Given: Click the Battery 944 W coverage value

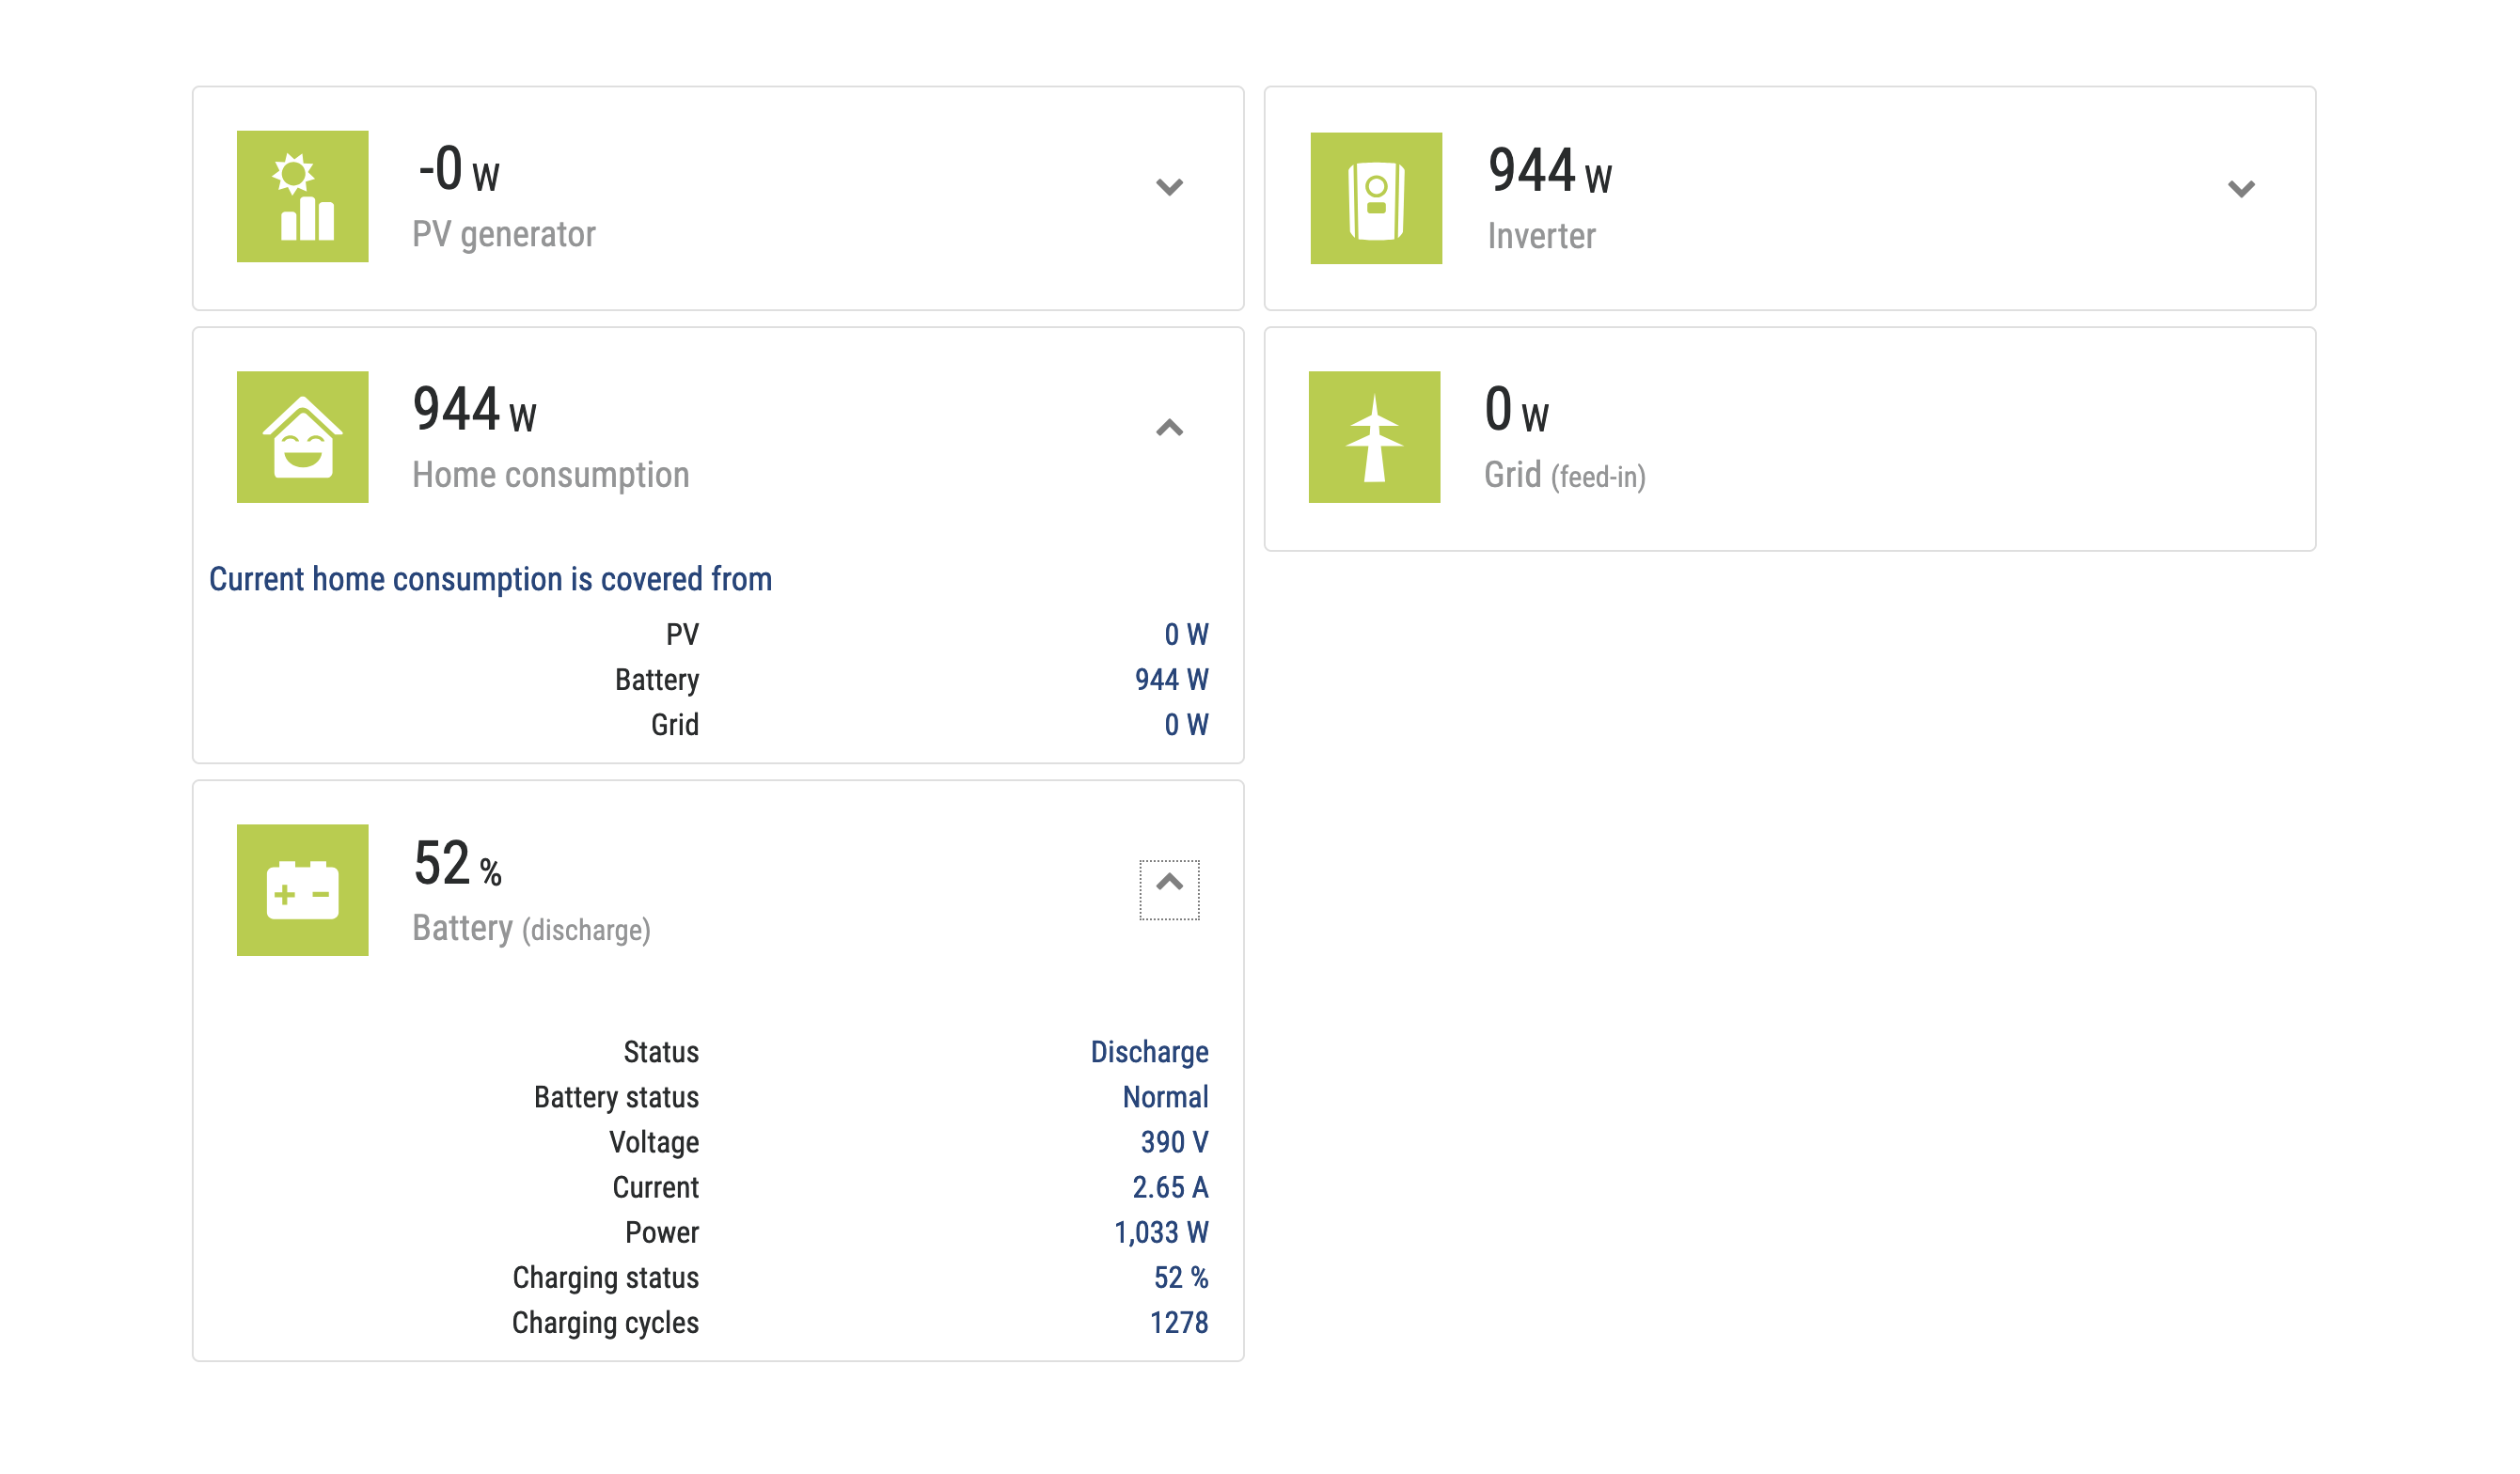Looking at the screenshot, I should [1171, 680].
